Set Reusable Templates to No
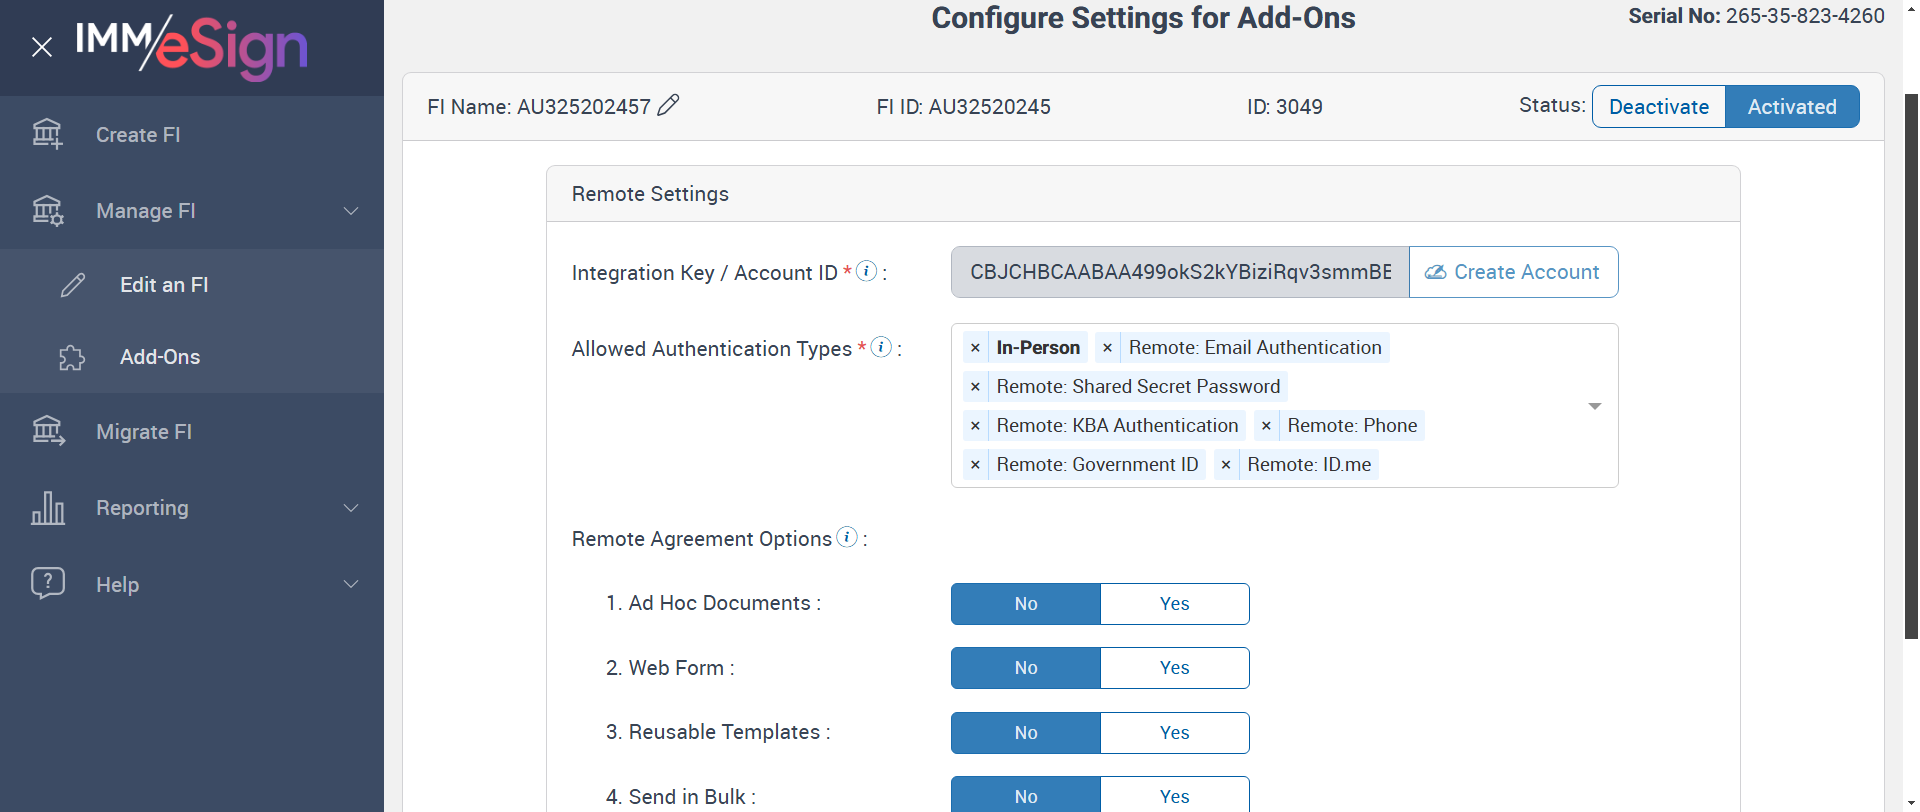 click(x=1026, y=733)
